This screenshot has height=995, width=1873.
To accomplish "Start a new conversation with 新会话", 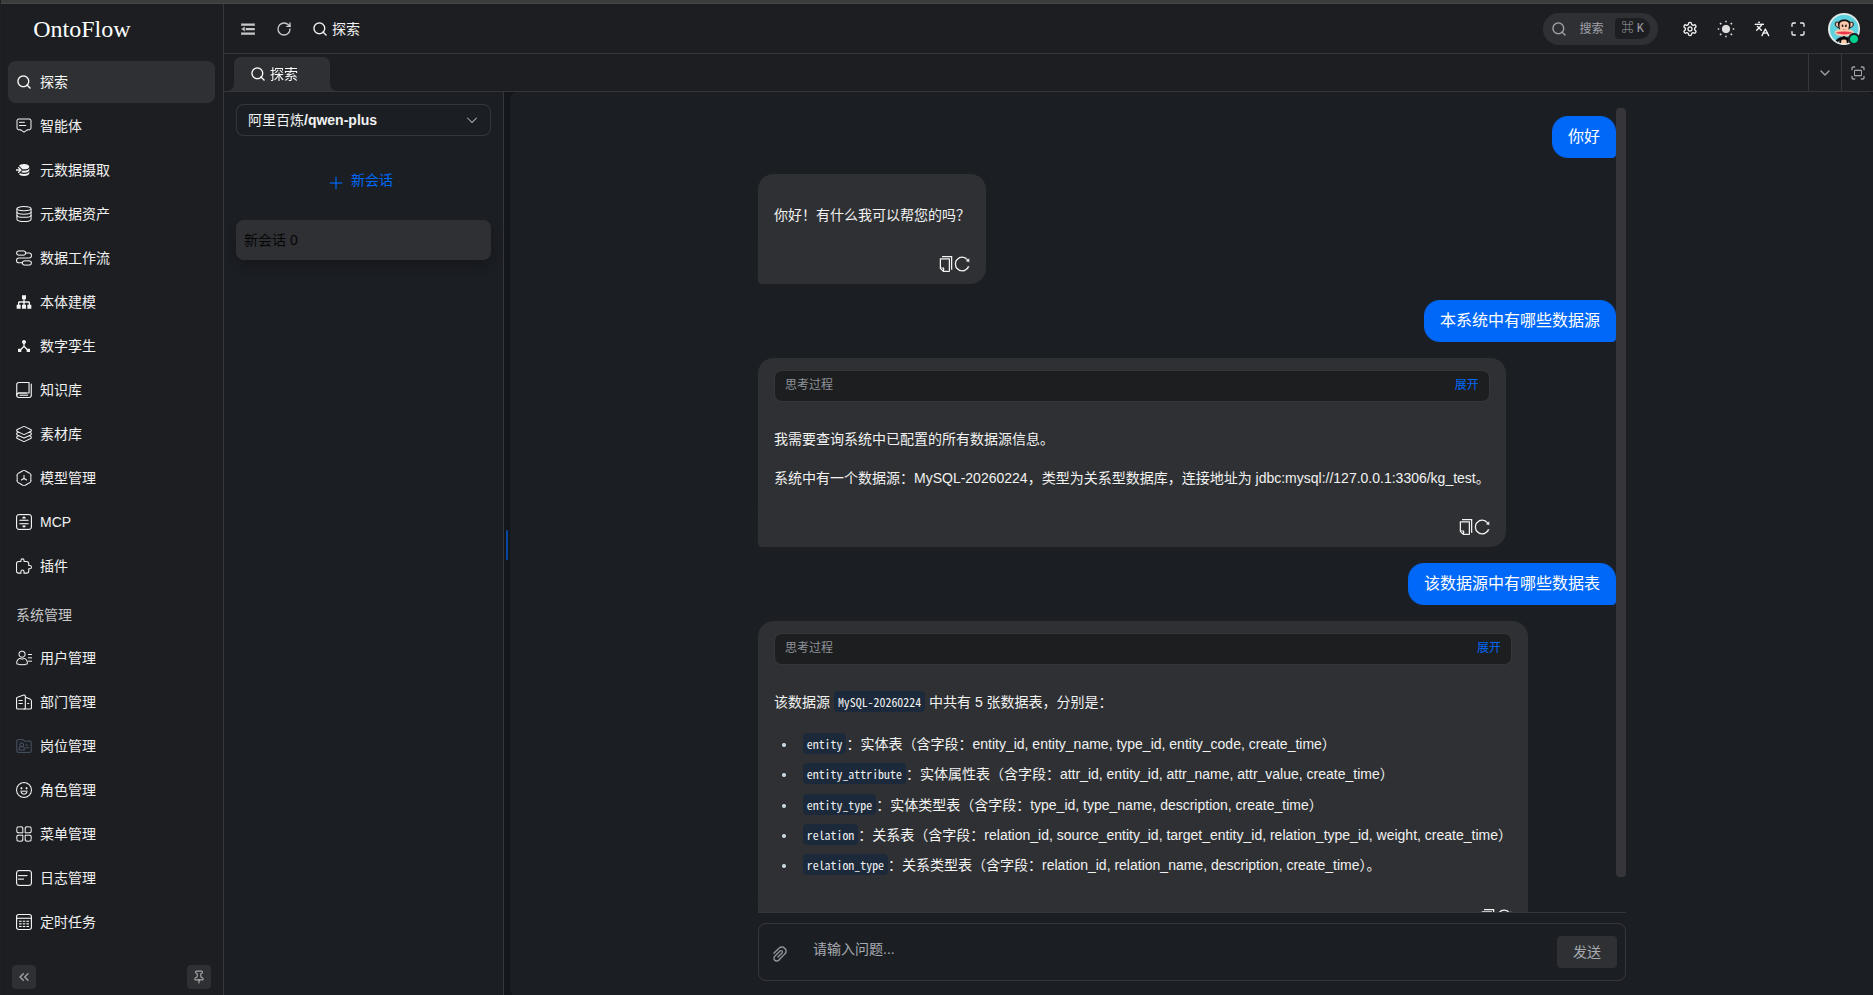I will point(362,181).
